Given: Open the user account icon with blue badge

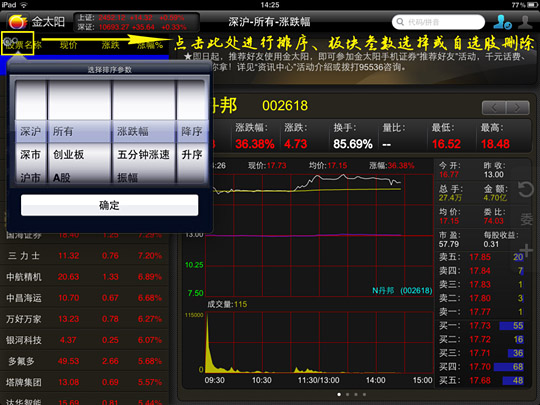Looking at the screenshot, I should coord(502,22).
